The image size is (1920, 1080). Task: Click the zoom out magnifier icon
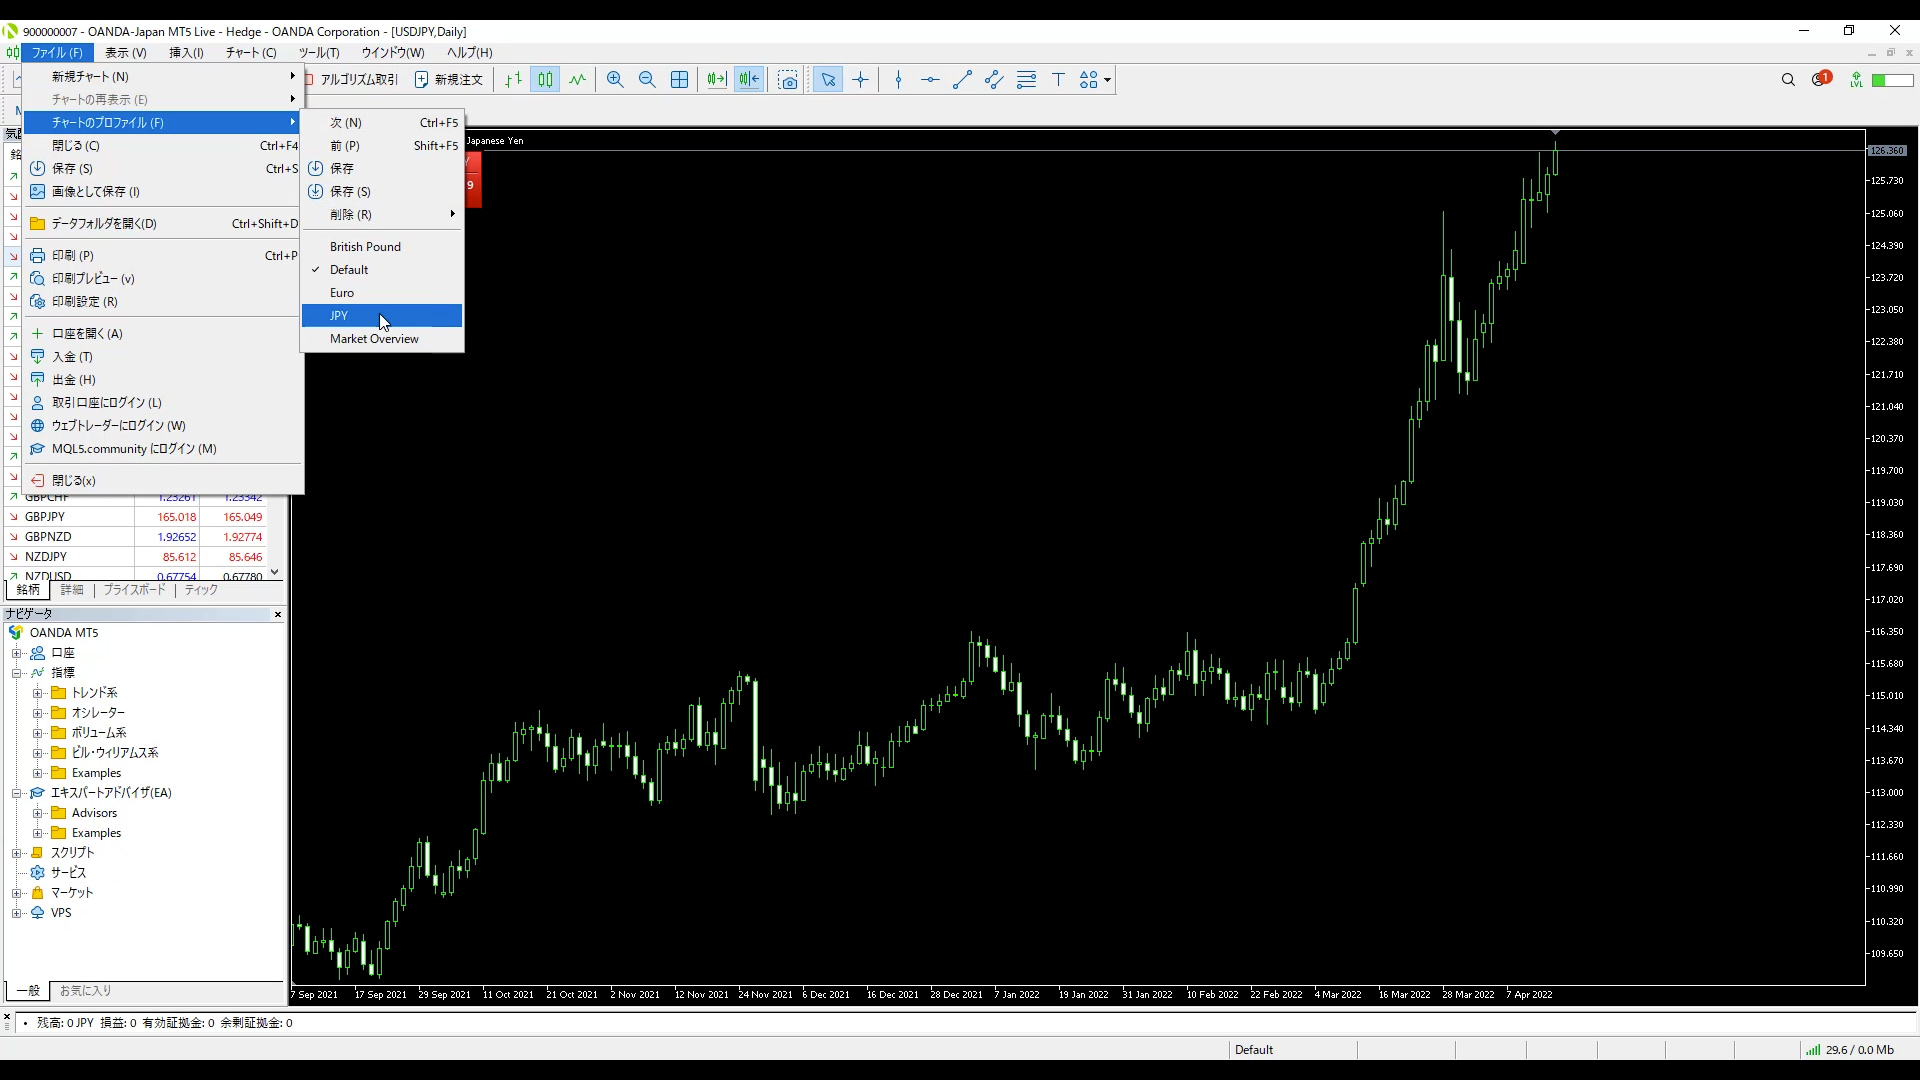click(647, 80)
